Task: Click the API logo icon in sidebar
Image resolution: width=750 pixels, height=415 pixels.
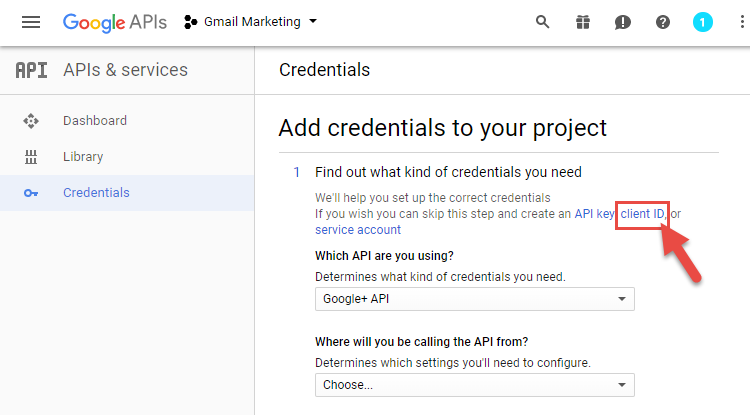Action: [32, 70]
